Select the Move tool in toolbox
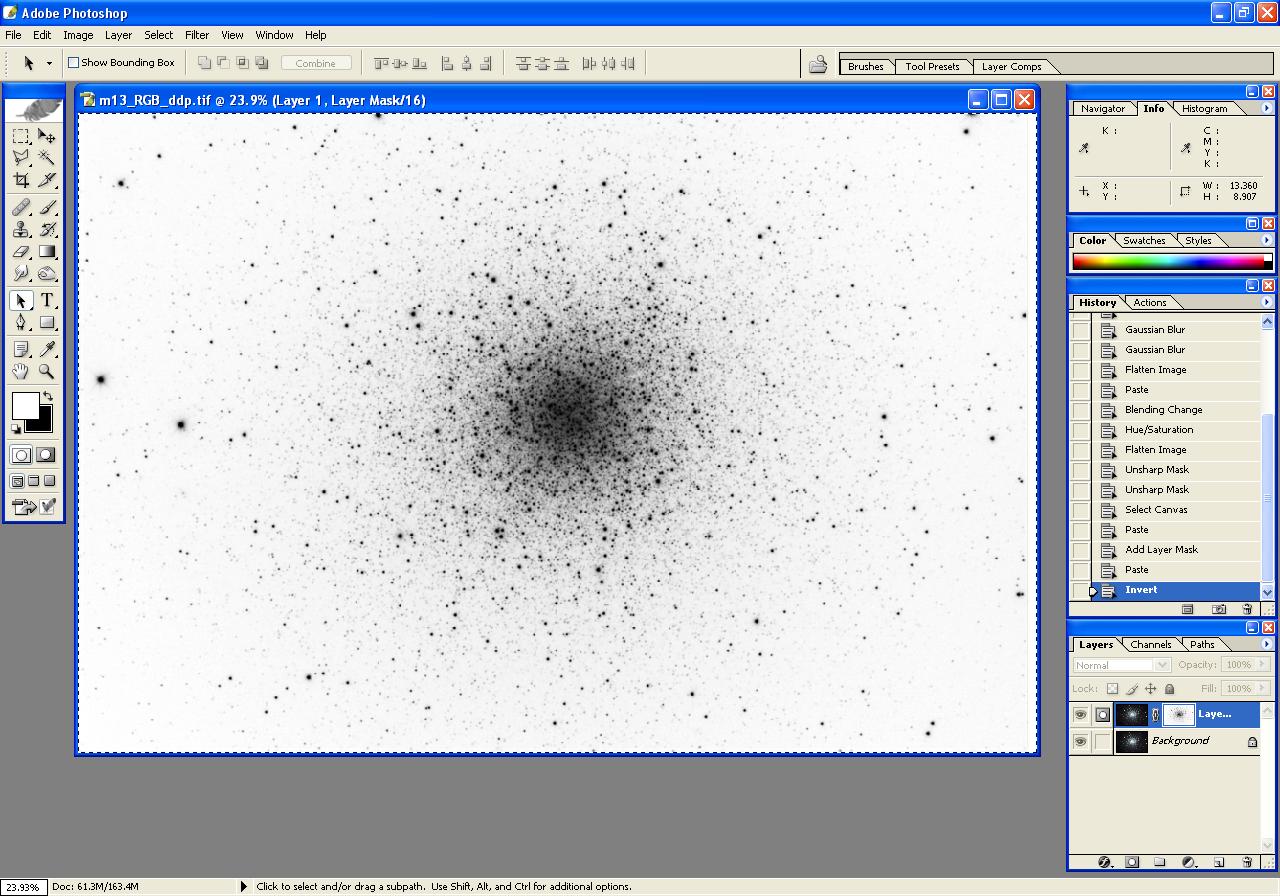The image size is (1280, 896). point(47,136)
